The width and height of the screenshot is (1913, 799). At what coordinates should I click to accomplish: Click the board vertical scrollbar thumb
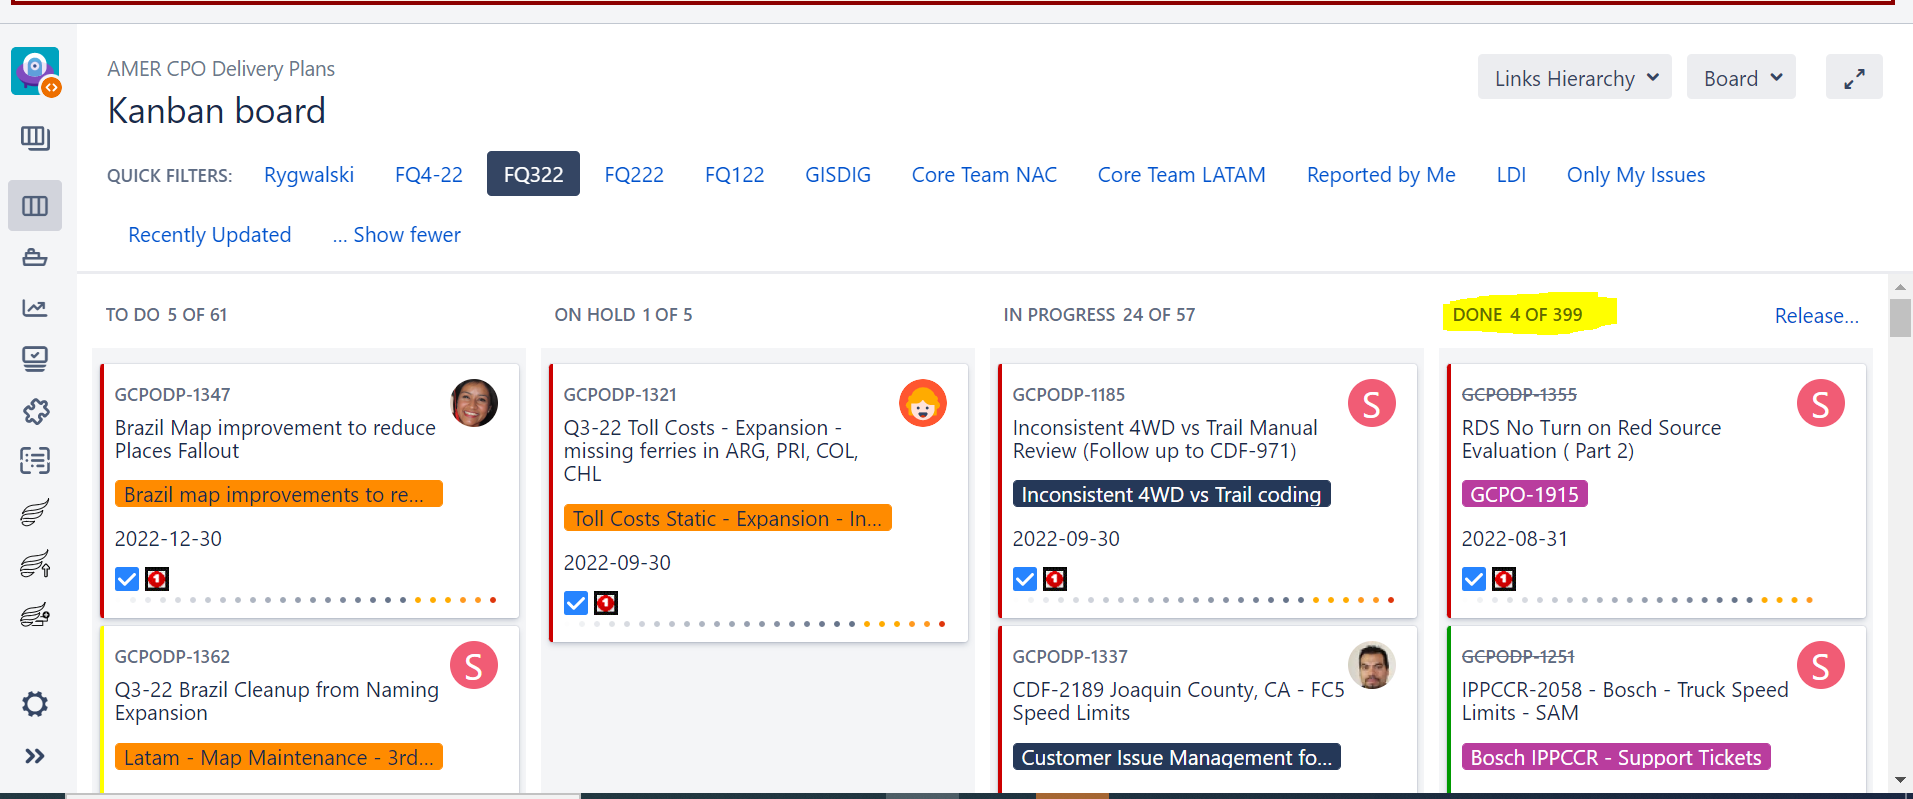click(x=1900, y=318)
